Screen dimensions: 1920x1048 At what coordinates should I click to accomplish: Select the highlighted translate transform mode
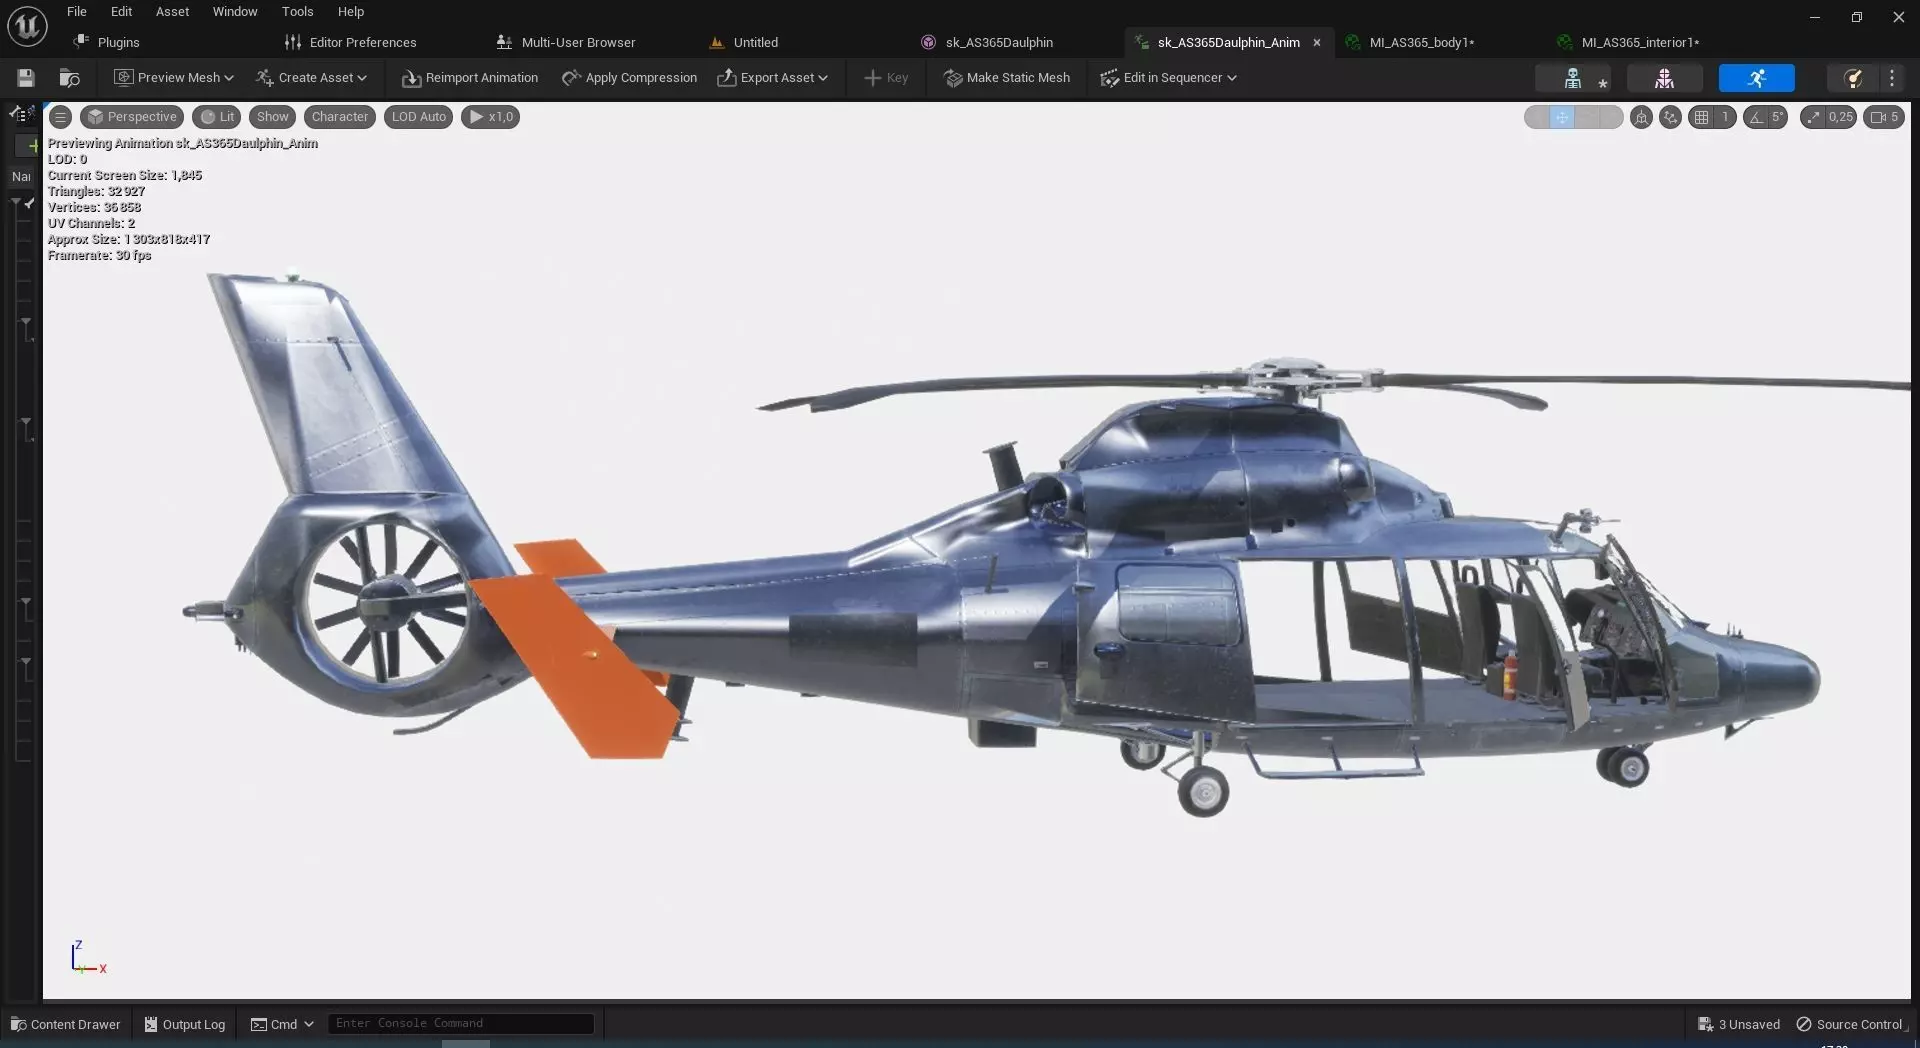click(1561, 117)
